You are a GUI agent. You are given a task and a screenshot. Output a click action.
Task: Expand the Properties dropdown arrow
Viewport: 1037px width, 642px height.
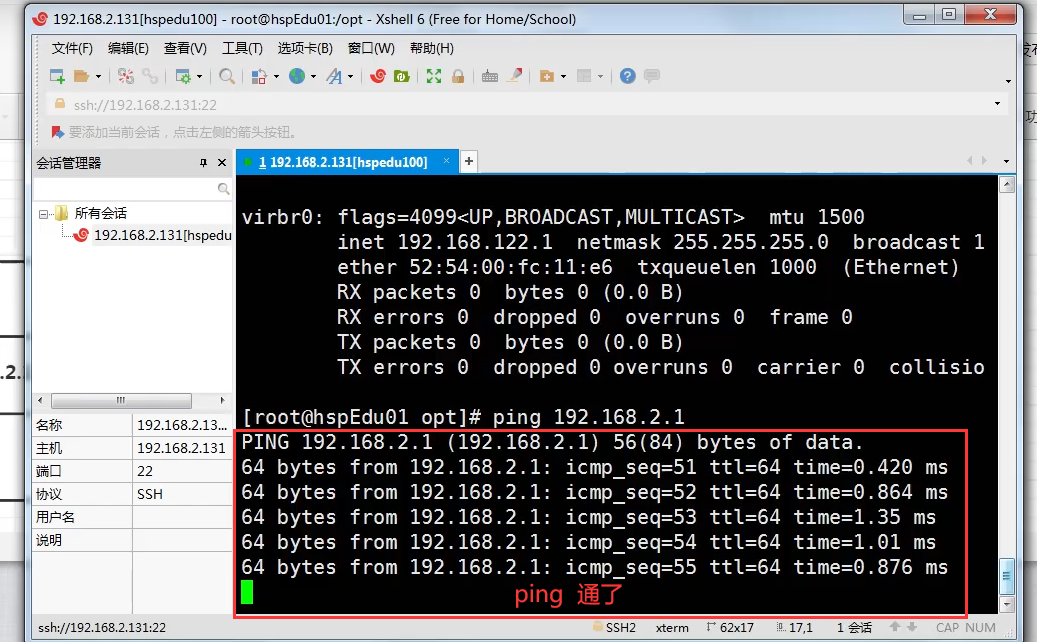pyautogui.click(x=199, y=77)
